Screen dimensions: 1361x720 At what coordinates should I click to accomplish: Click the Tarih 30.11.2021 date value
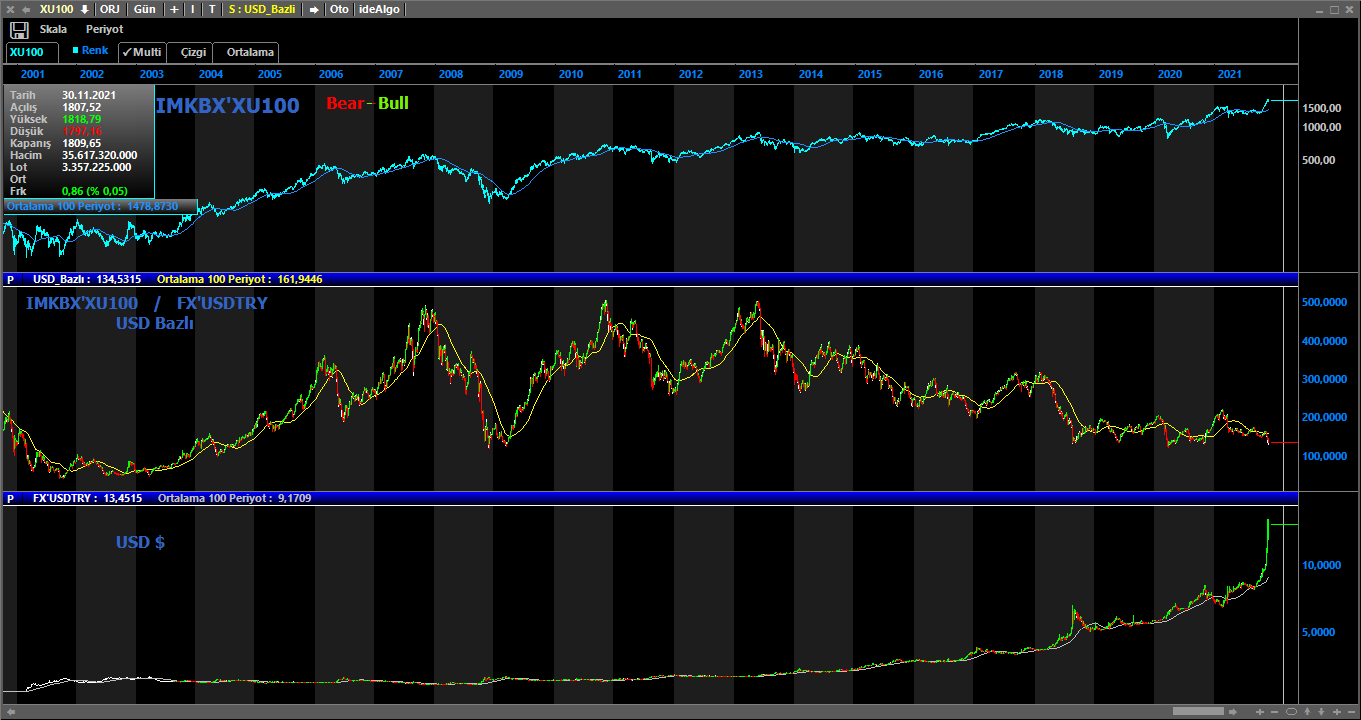click(x=90, y=95)
